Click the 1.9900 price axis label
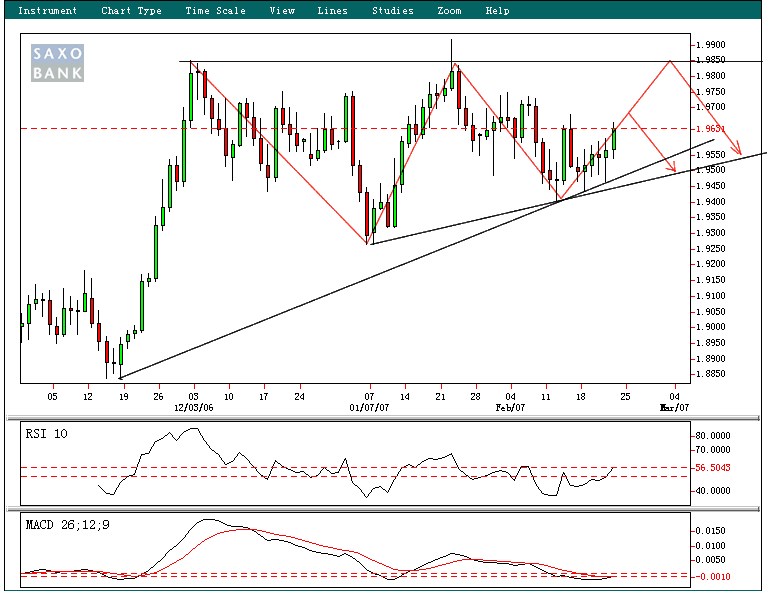767x591 pixels. (711, 45)
